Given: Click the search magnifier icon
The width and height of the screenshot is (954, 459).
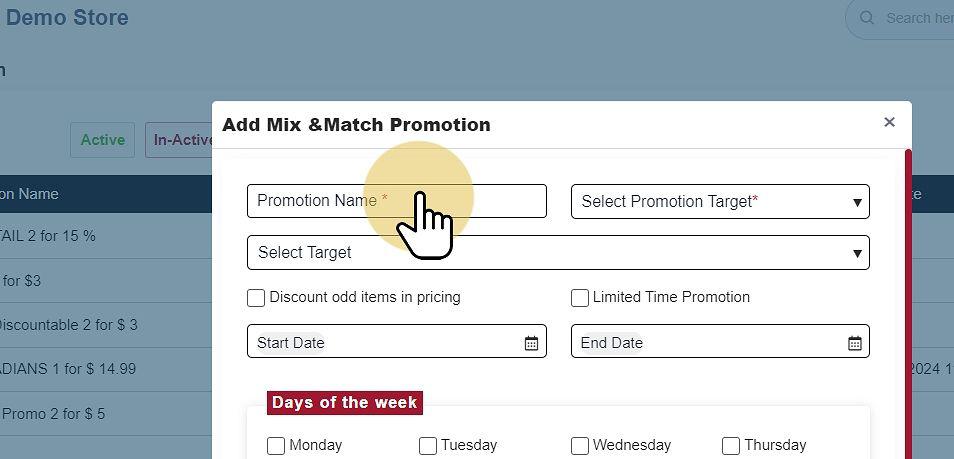Looking at the screenshot, I should pos(867,18).
